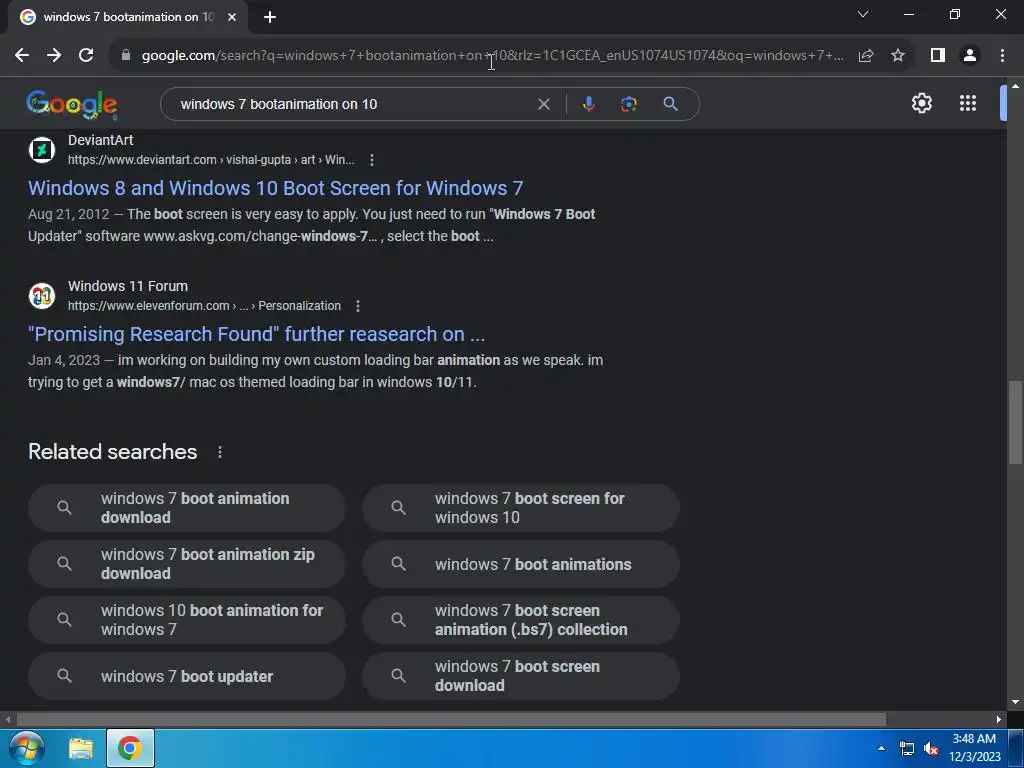Click the scroll-right arrow of horizontal scrollbar
This screenshot has width=1024, height=768.
(x=999, y=720)
